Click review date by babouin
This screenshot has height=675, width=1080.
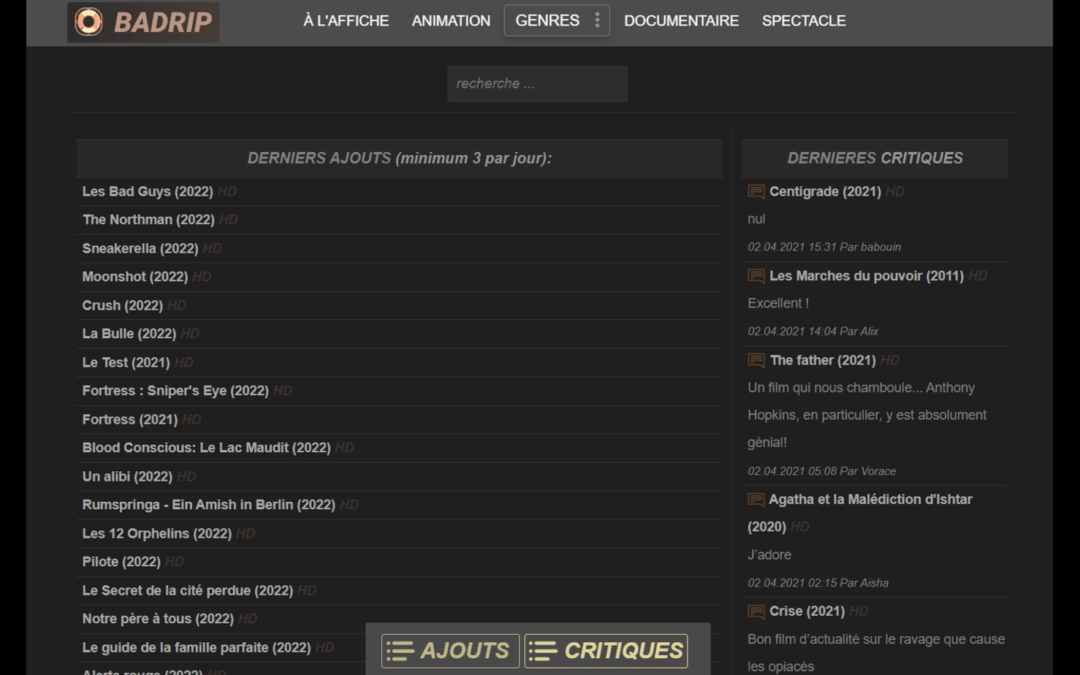tap(824, 247)
